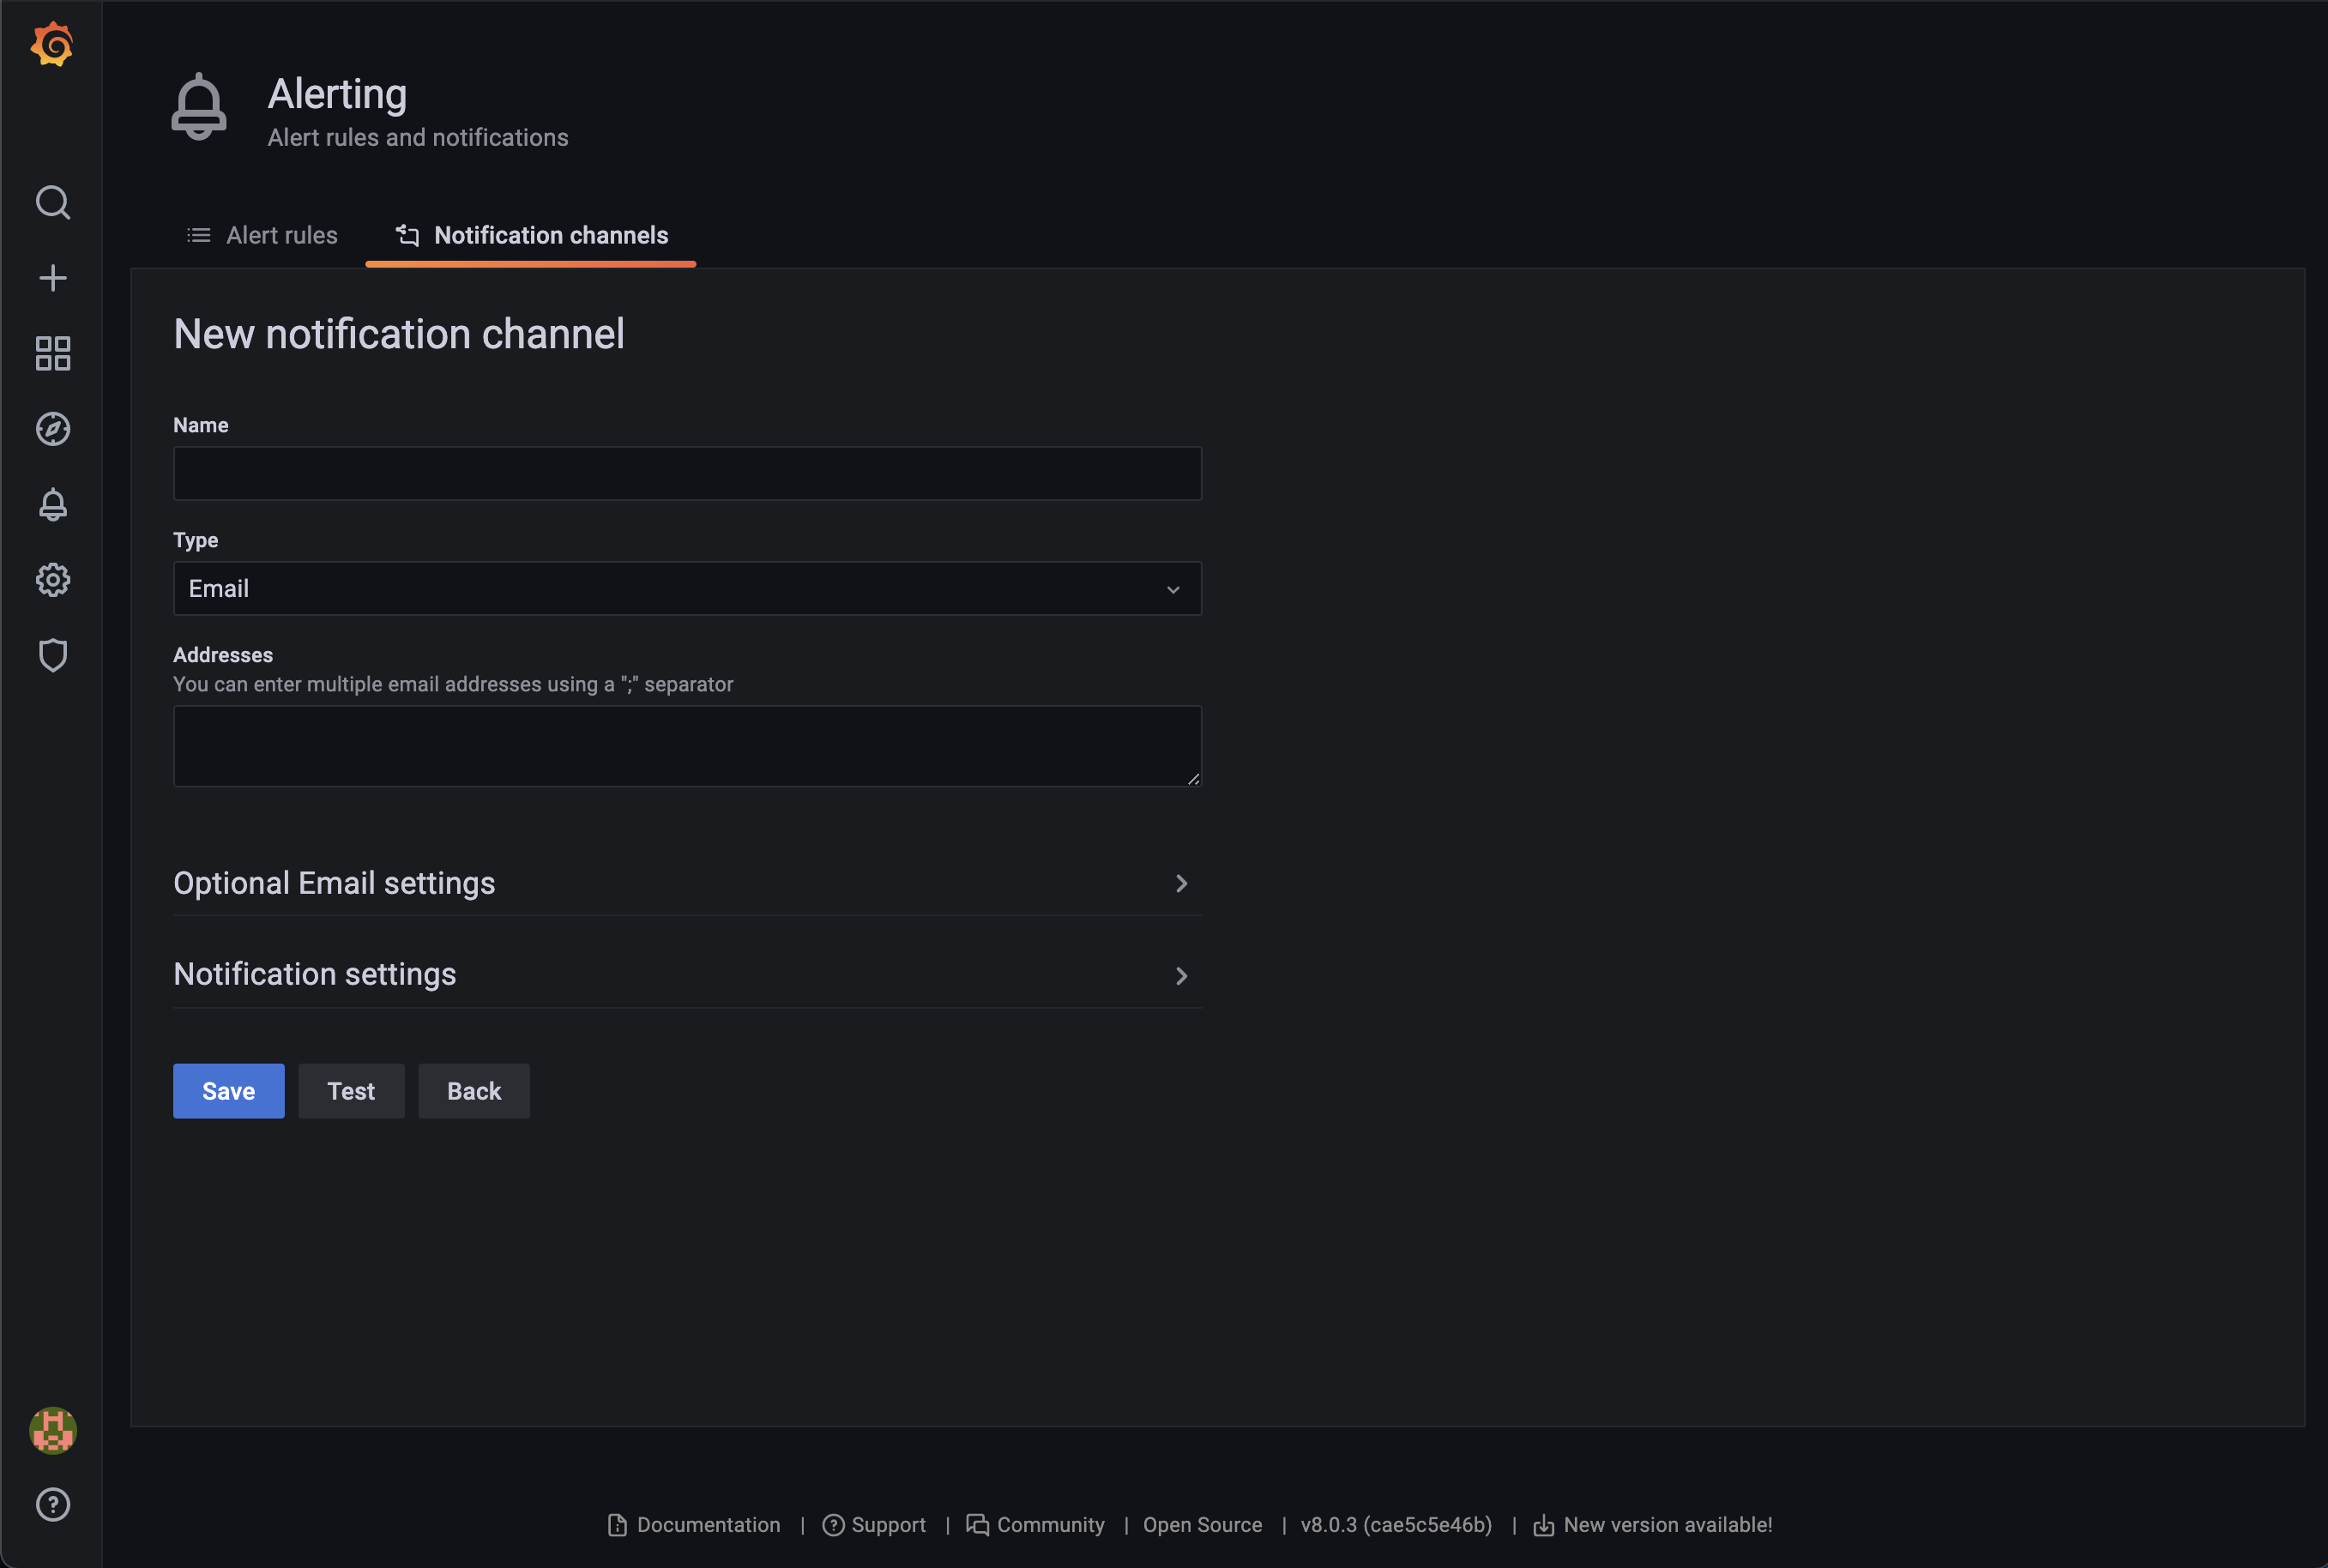This screenshot has width=2328, height=1568.
Task: Click the Test button
Action: pyautogui.click(x=351, y=1091)
